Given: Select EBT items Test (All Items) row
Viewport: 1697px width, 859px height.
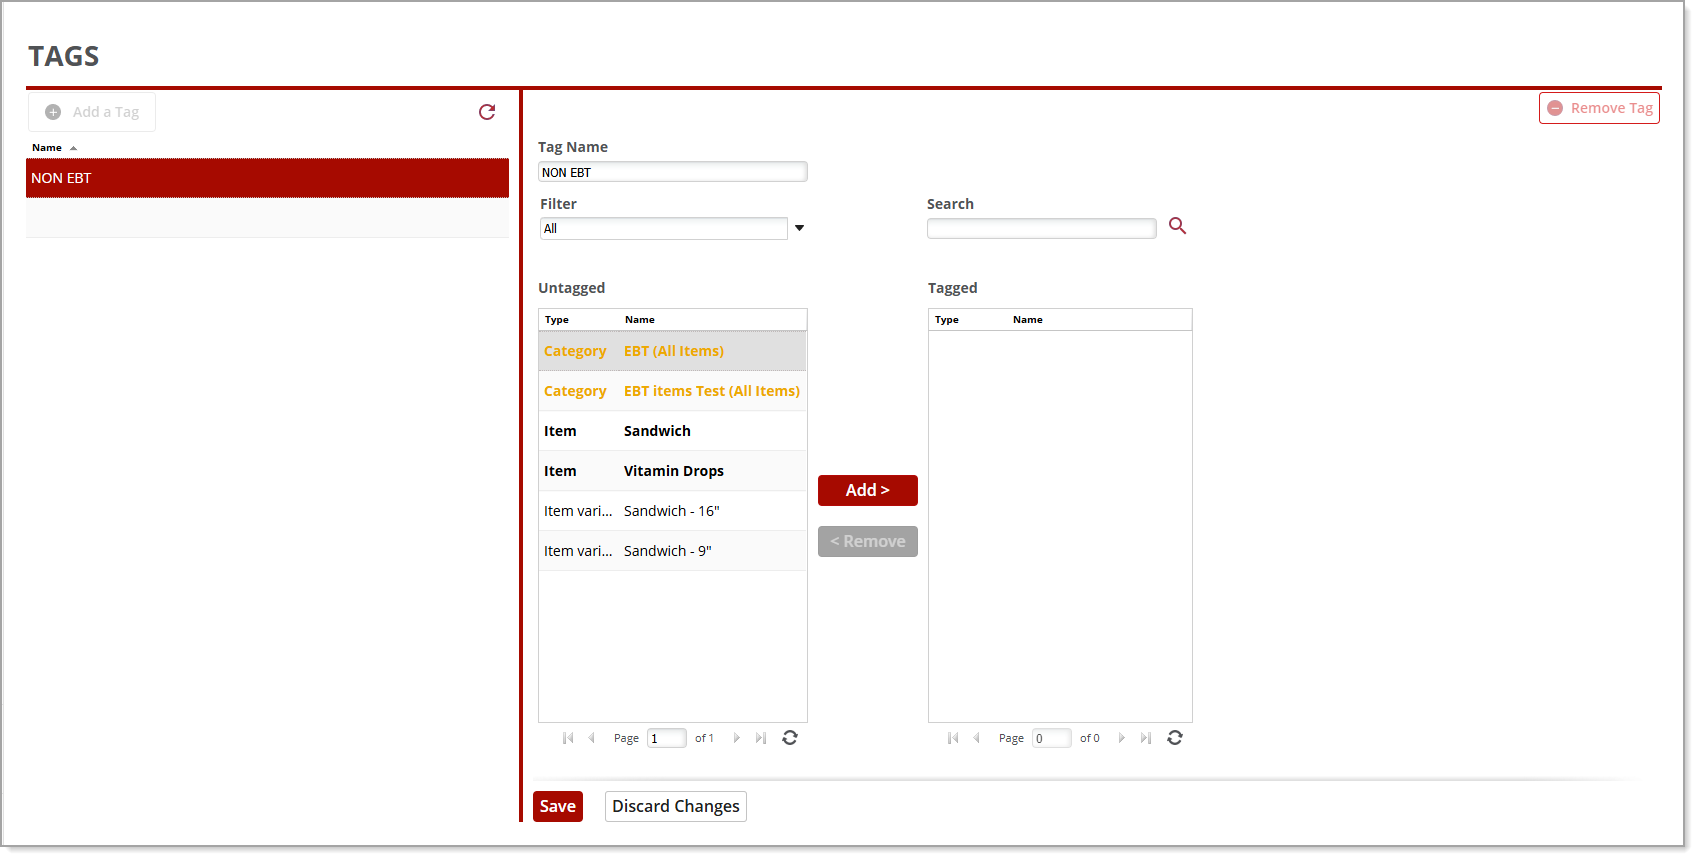Looking at the screenshot, I should click(x=672, y=391).
